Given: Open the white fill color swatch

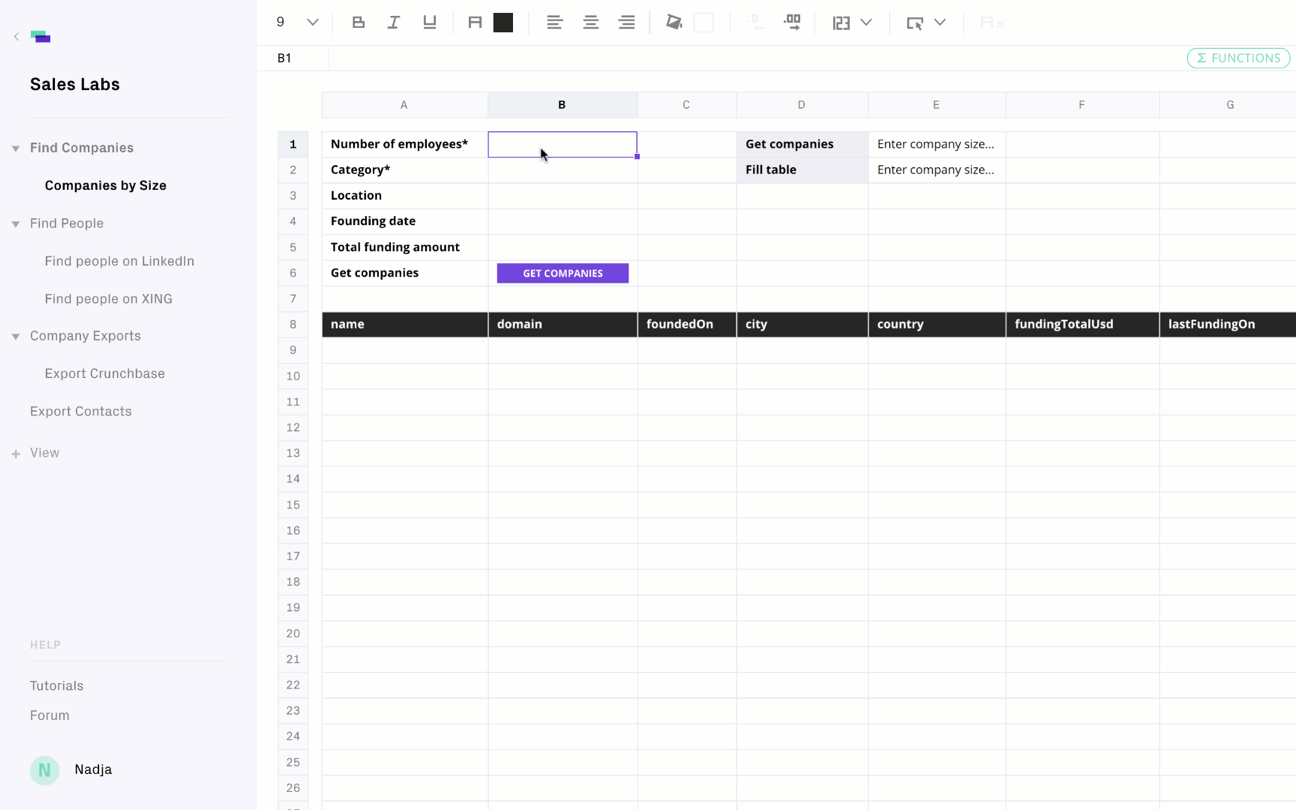Looking at the screenshot, I should point(704,22).
